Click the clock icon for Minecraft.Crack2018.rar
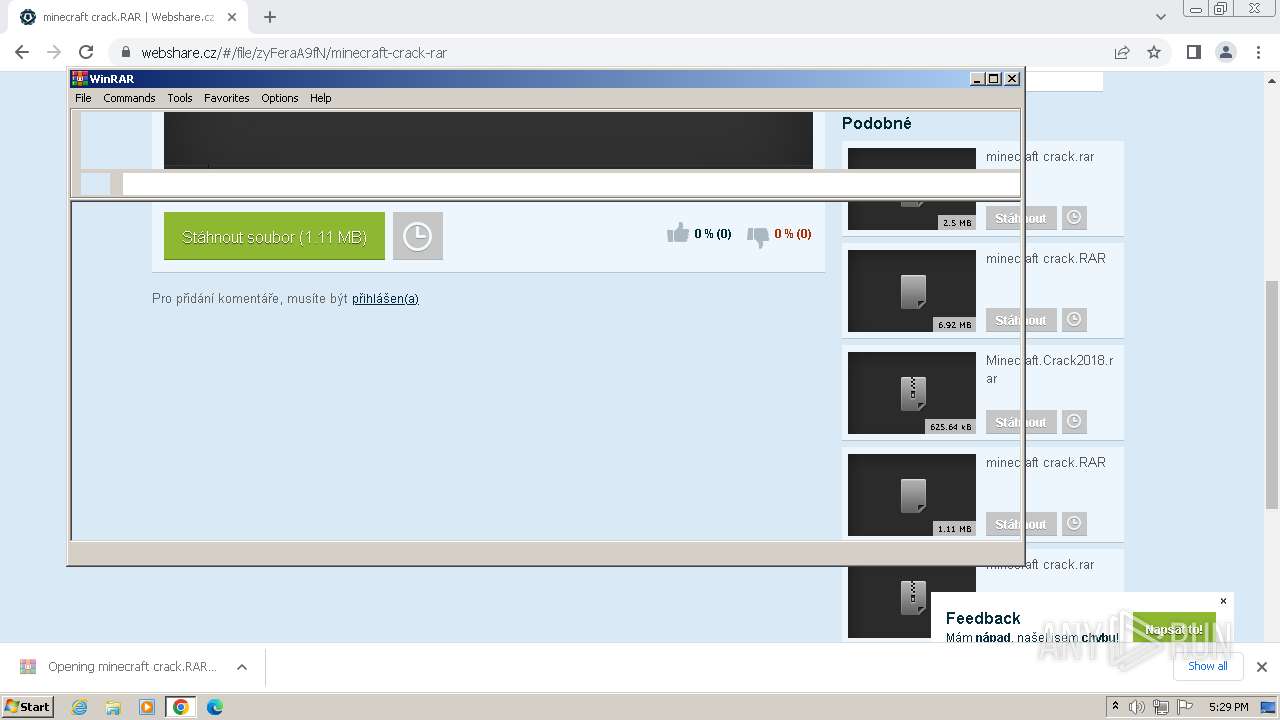The image size is (1280, 720). 1074,422
